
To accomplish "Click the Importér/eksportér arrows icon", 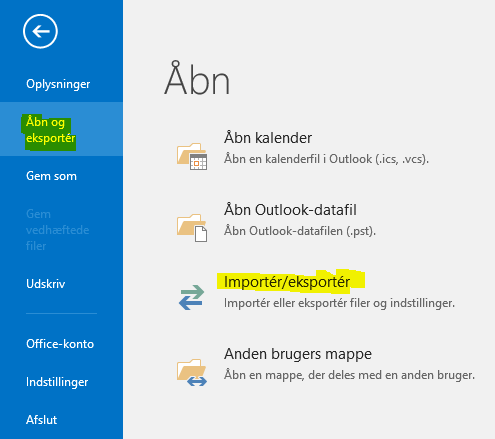I will coord(191,297).
